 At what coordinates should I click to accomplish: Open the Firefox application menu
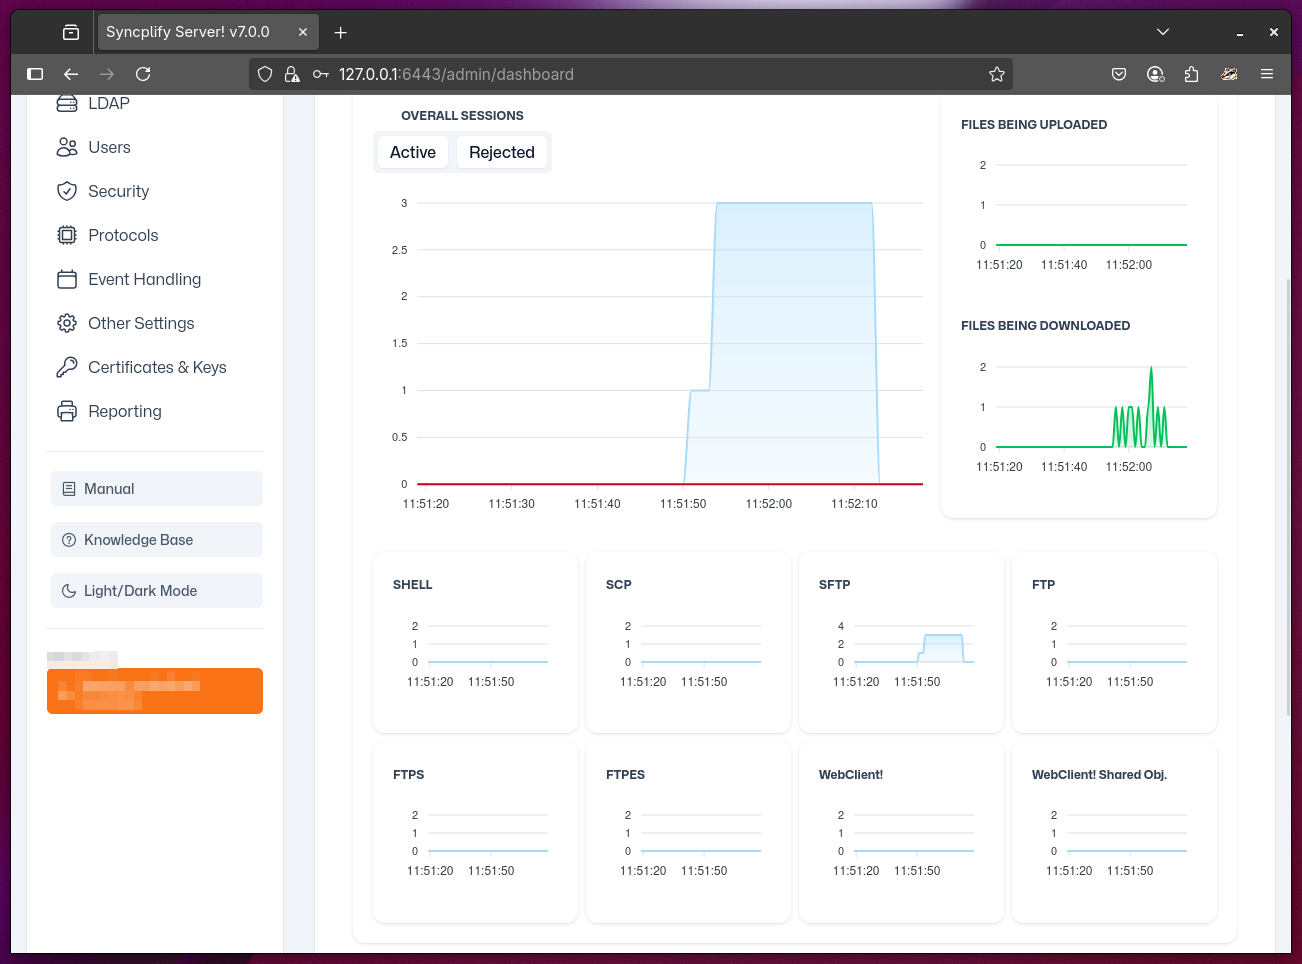point(1267,73)
